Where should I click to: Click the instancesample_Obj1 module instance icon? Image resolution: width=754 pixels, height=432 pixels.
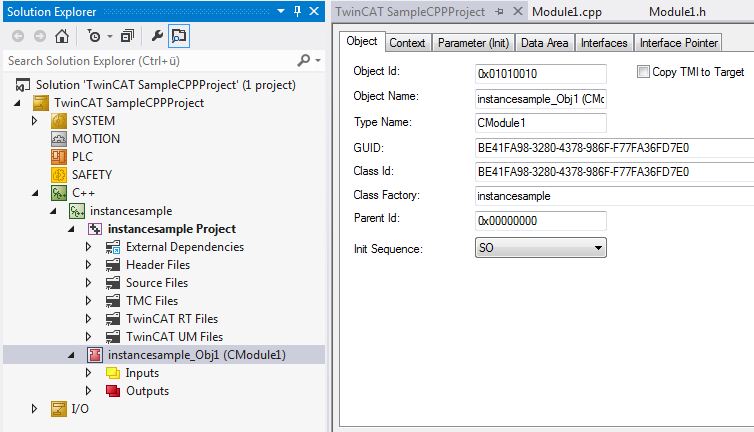pos(95,355)
